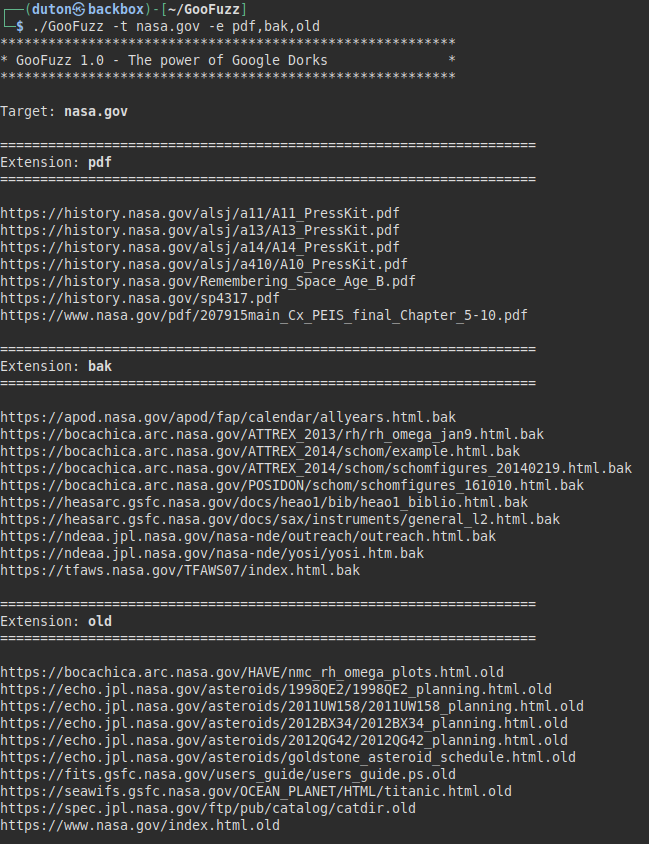Open the goldstone_asteroid_schedule.html.old URL
Image resolution: width=649 pixels, height=844 pixels.
click(288, 757)
